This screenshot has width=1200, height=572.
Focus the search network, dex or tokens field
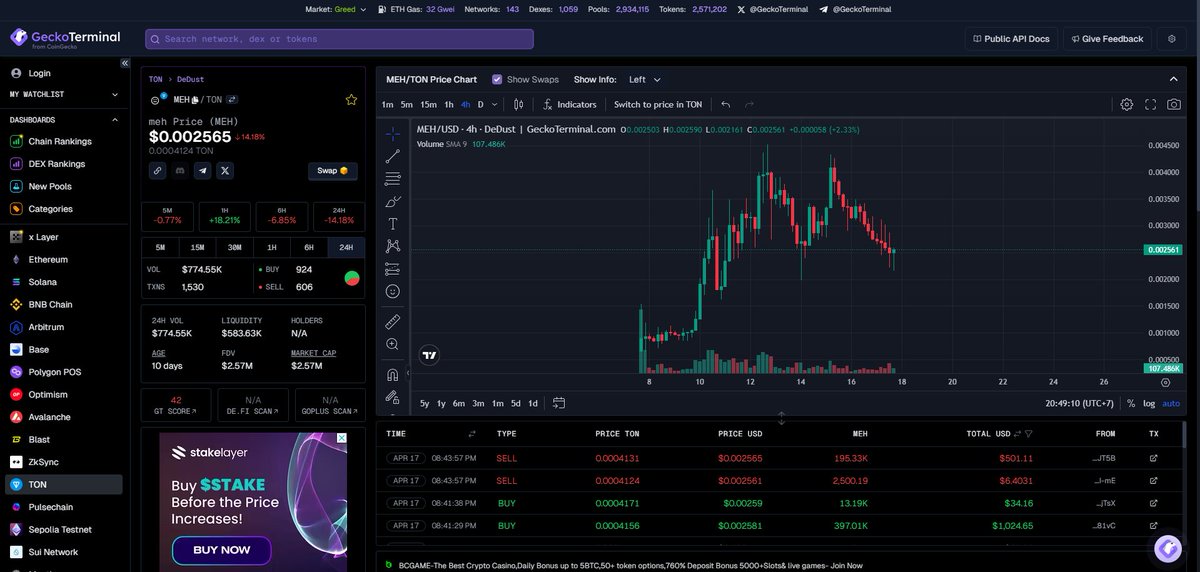pos(339,39)
